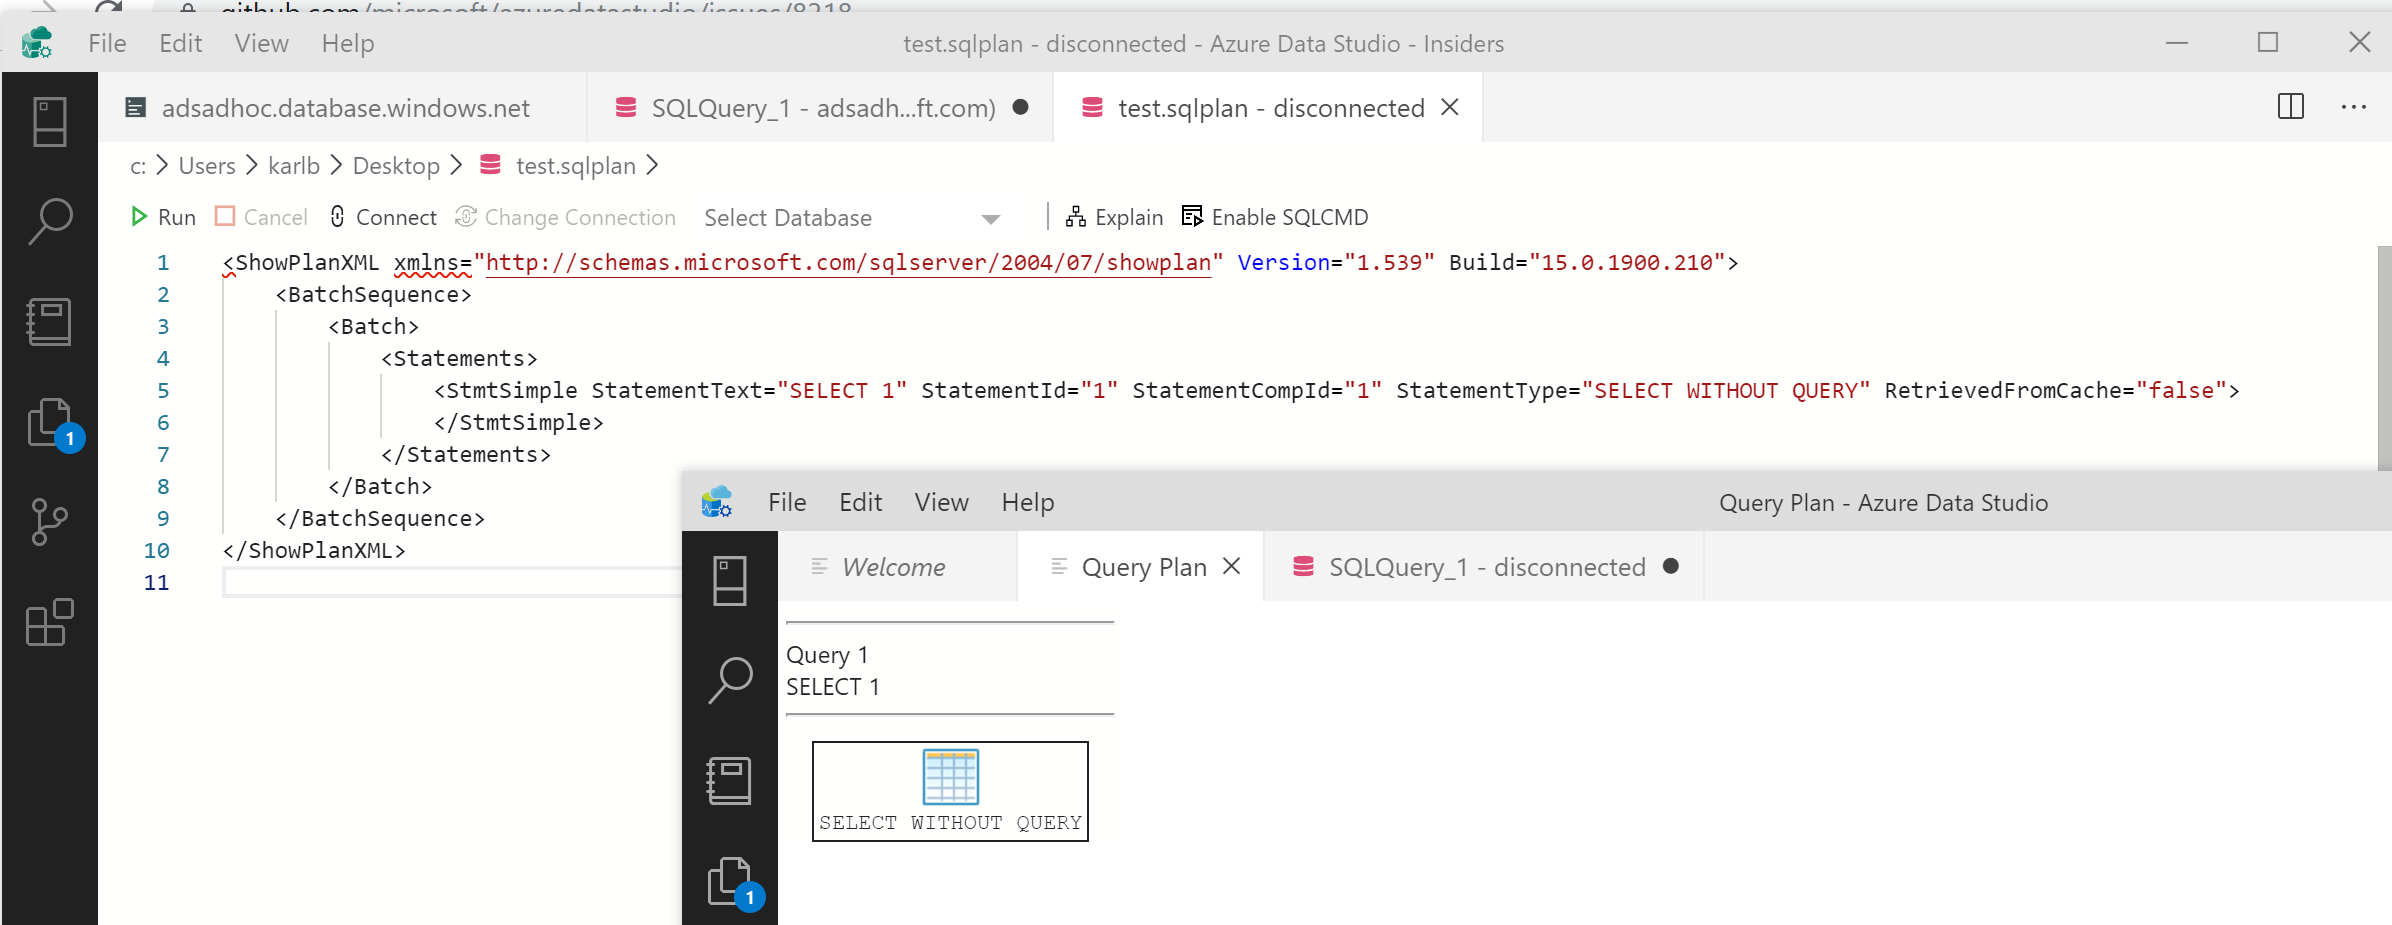Open the Notebooks view
This screenshot has width=2392, height=925.
point(49,320)
